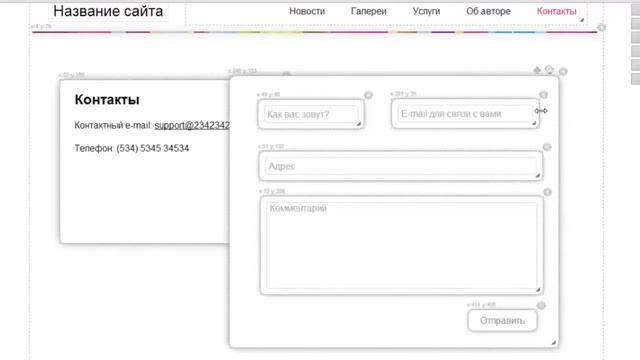Click the corner handle of the navigation menu
The height and width of the screenshot is (360, 640).
(x=582, y=20)
